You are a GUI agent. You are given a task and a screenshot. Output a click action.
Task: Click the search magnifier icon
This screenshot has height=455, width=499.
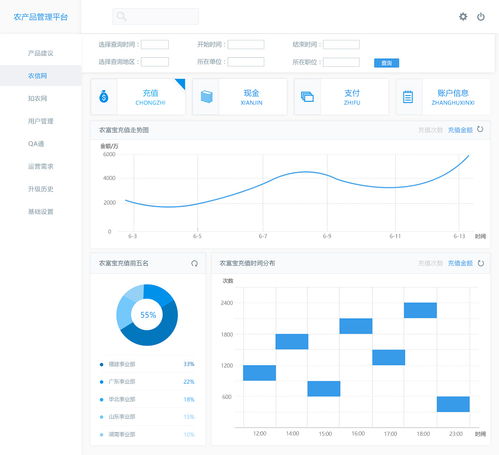[121, 16]
